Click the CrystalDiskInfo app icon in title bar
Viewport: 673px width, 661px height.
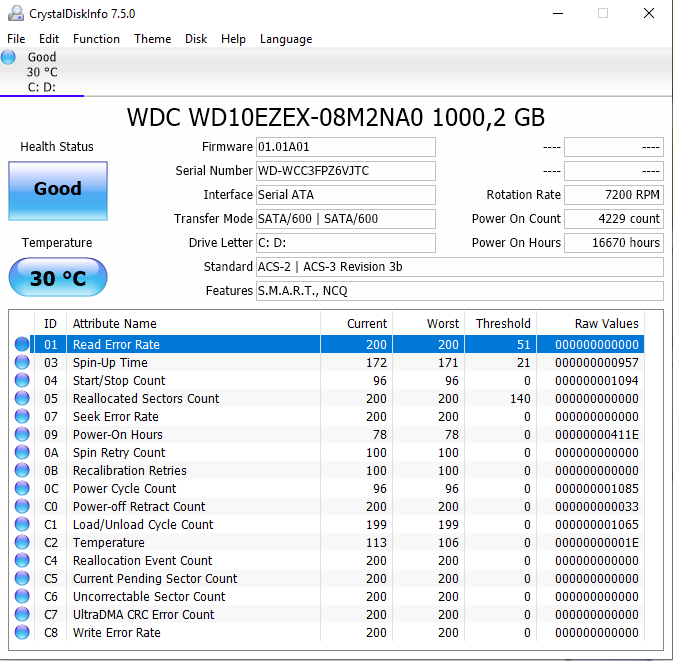(x=16, y=13)
